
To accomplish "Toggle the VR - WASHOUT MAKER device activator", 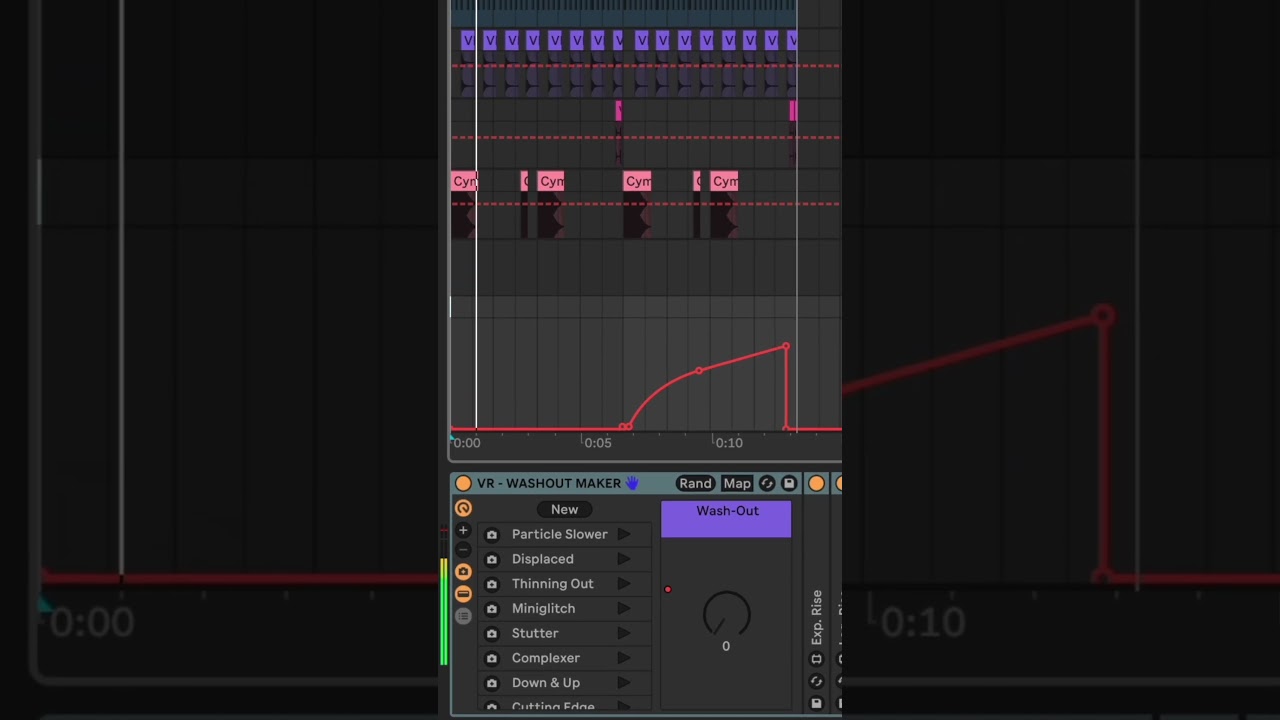I will click(463, 484).
